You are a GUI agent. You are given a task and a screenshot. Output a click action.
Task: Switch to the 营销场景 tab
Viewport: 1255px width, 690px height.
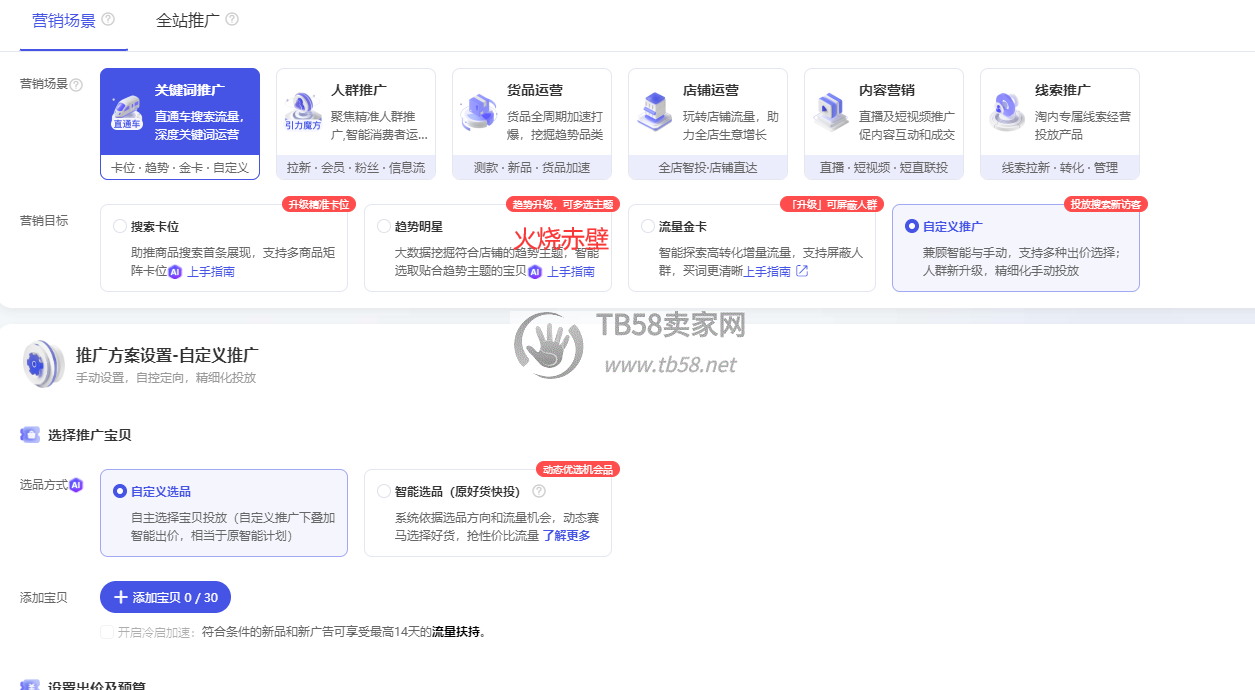64,20
